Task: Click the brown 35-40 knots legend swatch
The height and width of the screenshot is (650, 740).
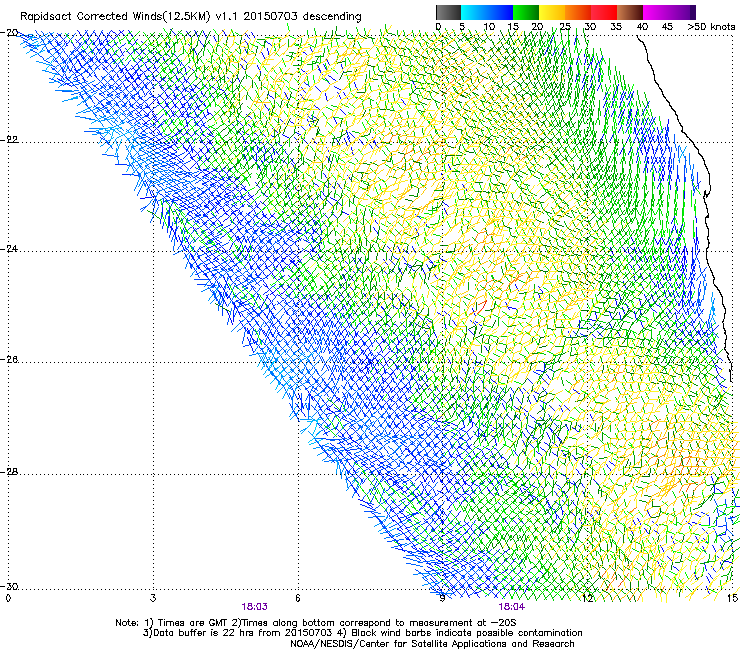Action: (630, 12)
